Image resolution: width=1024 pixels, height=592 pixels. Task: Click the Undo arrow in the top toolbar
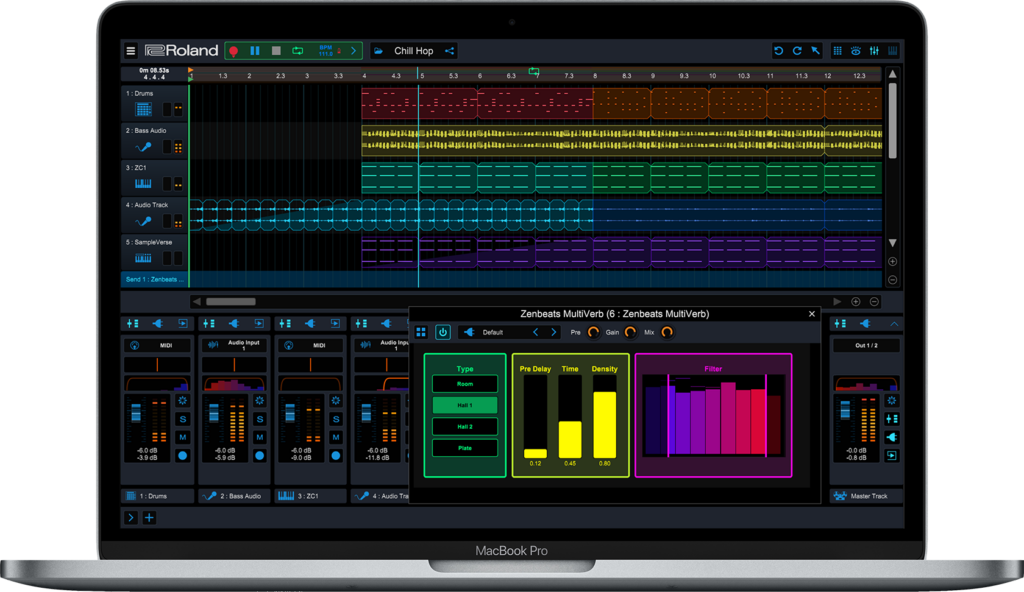[778, 51]
